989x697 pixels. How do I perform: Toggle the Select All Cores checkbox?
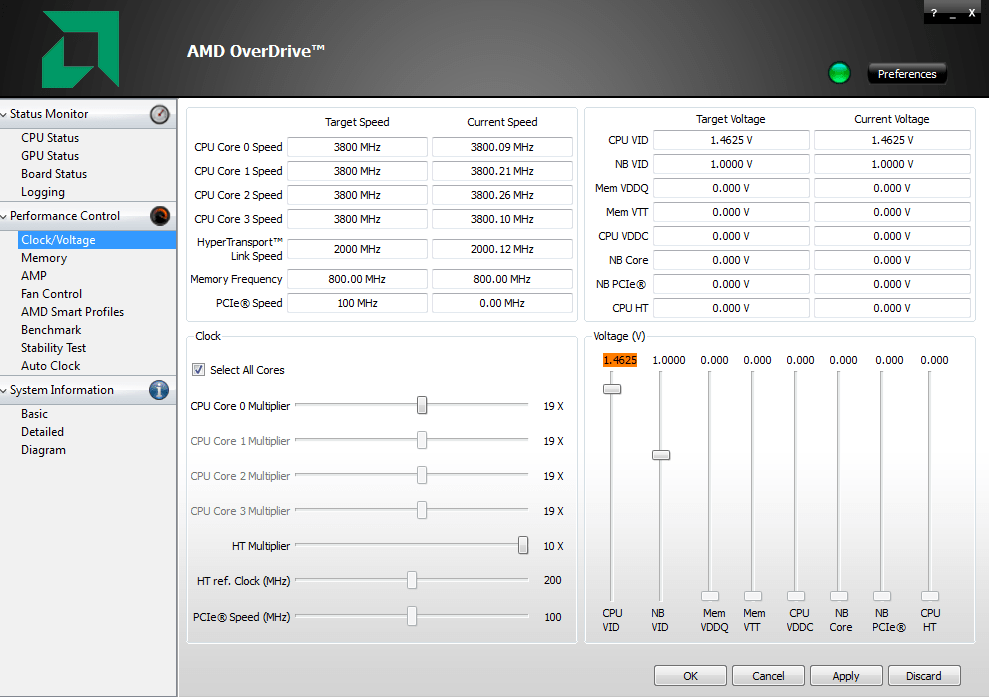[x=199, y=370]
